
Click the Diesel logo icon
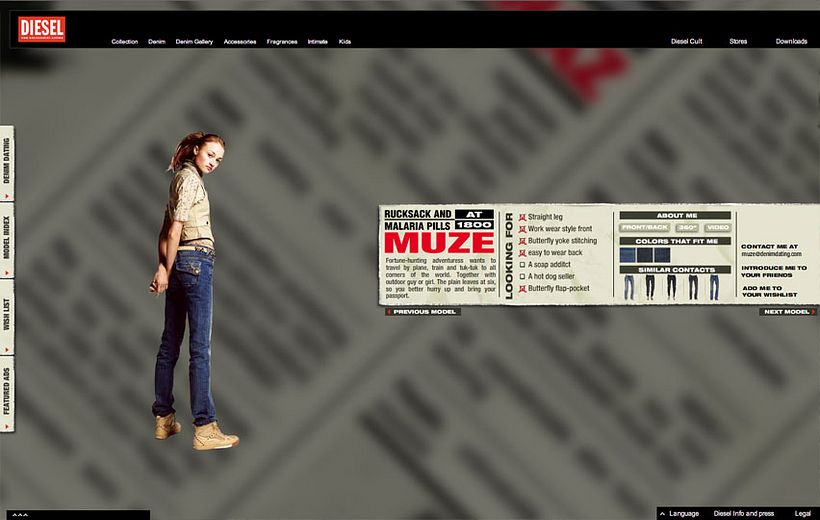click(x=41, y=29)
